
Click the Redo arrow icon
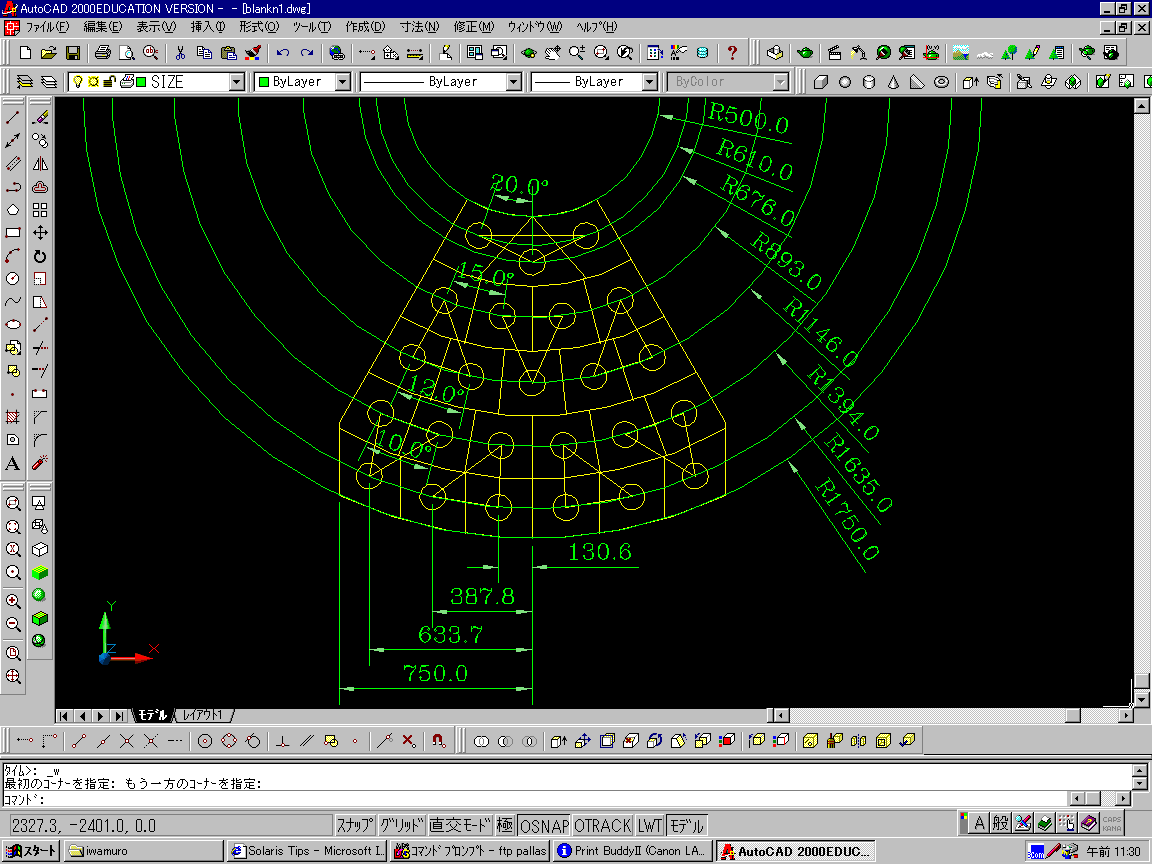click(x=307, y=53)
